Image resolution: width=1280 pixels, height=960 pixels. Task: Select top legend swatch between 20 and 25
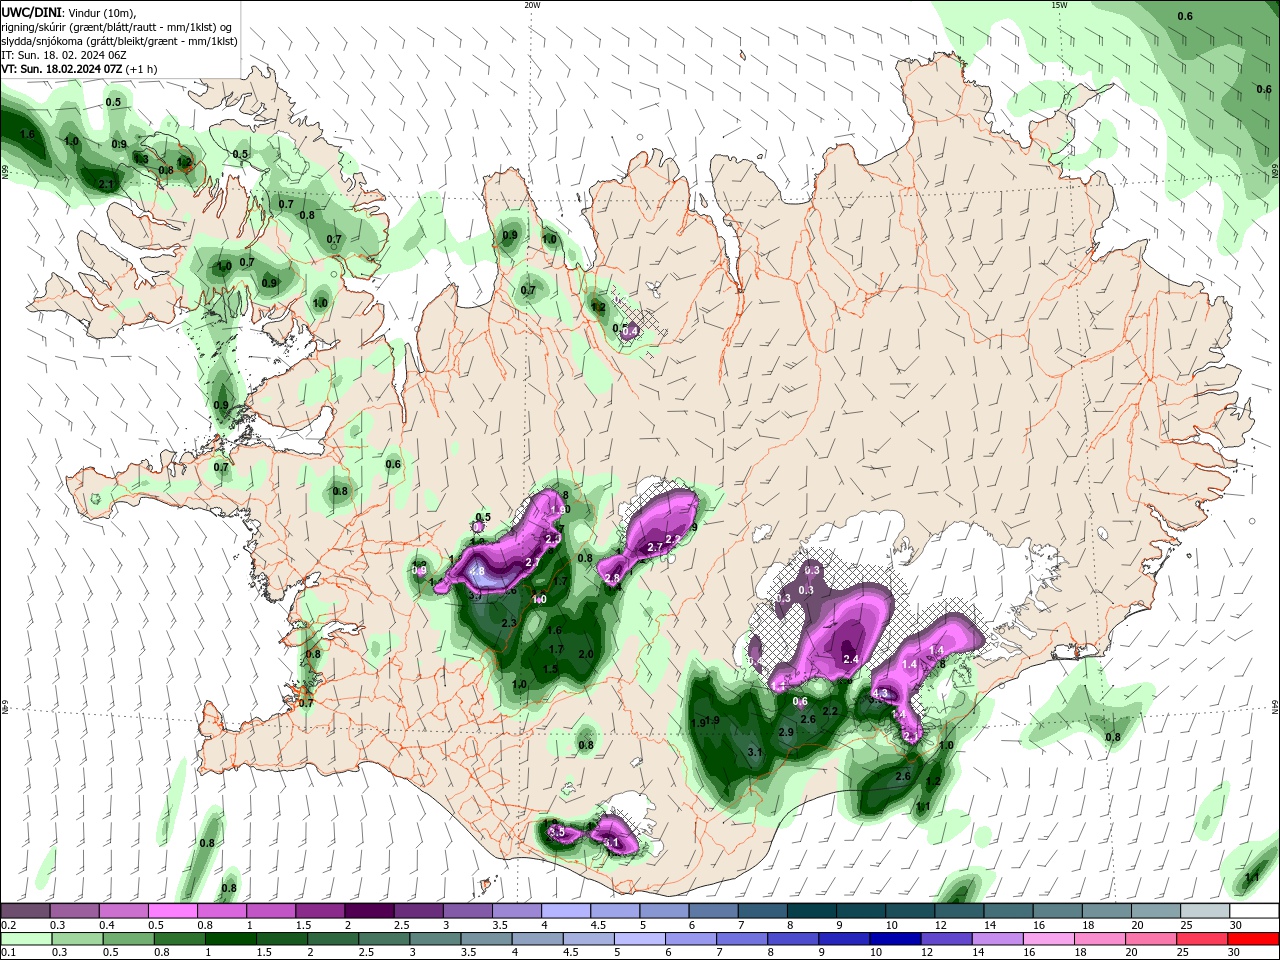point(1156,911)
